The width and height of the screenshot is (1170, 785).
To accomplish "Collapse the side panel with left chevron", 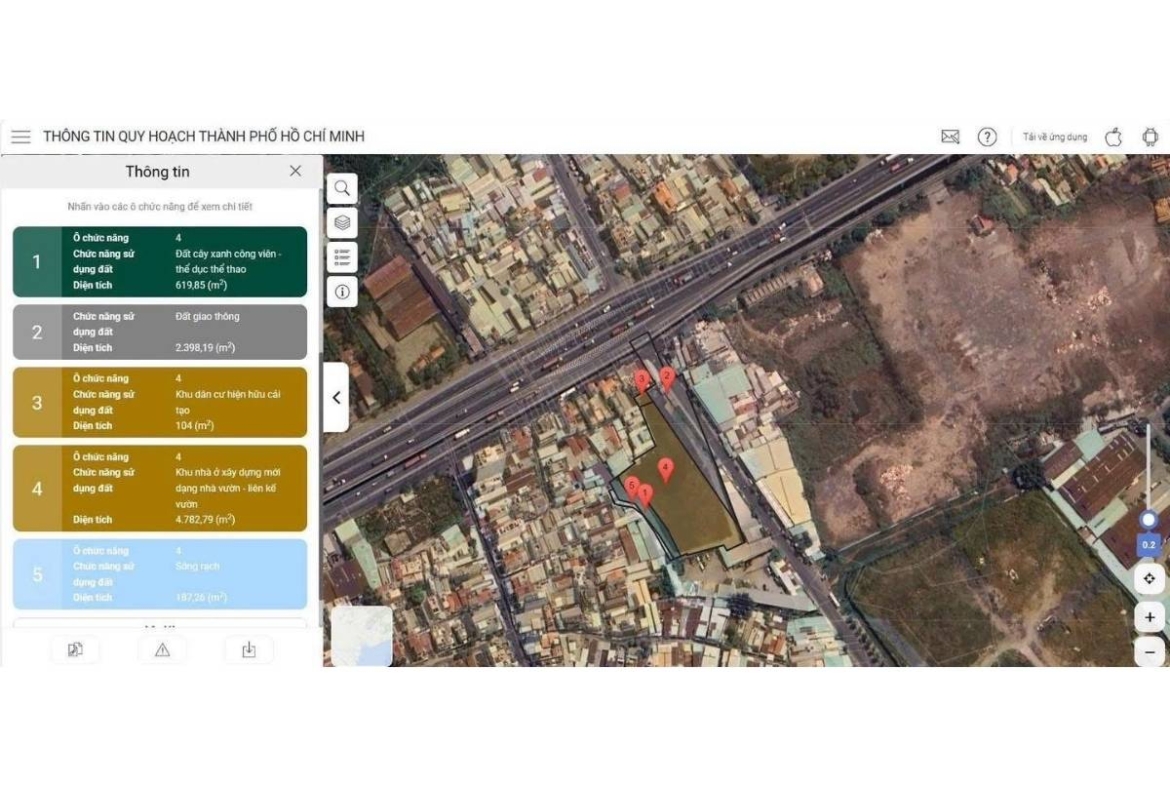I will click(x=337, y=397).
